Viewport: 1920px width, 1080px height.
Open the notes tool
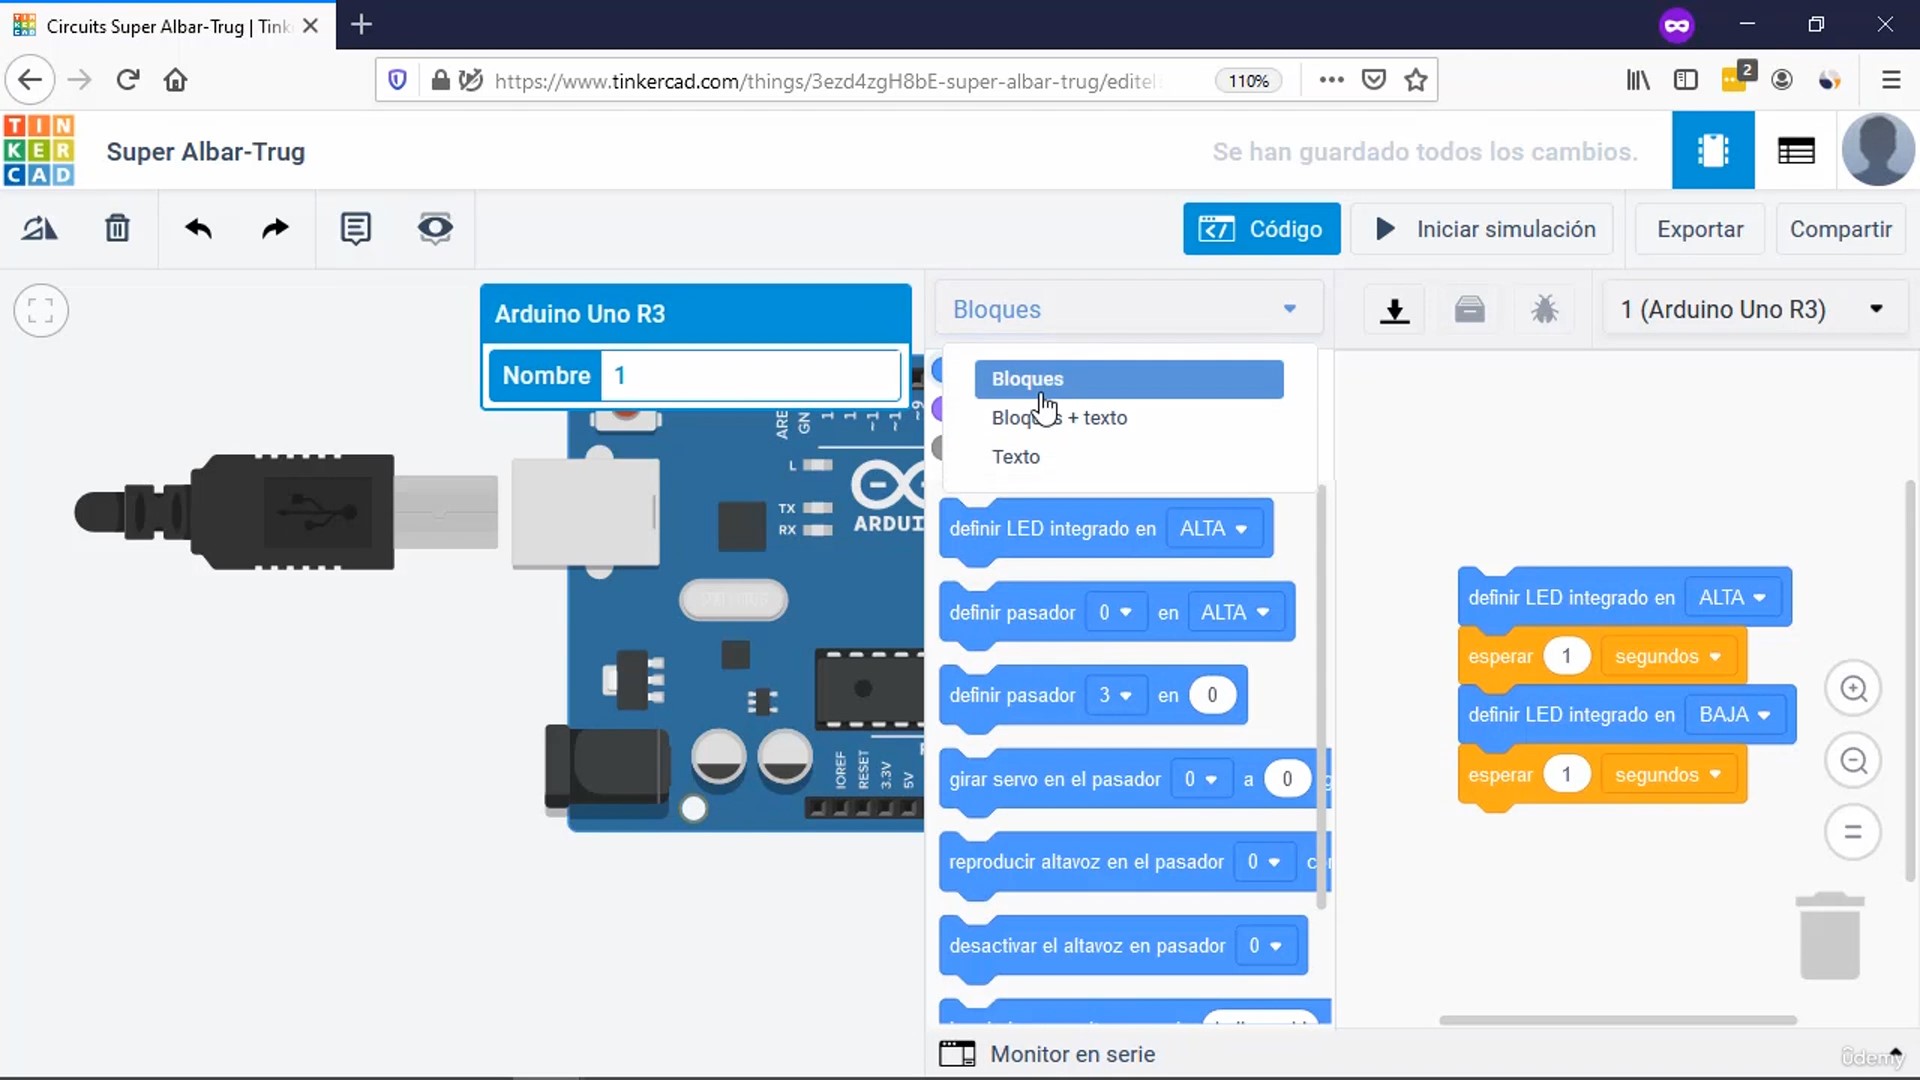(x=355, y=229)
